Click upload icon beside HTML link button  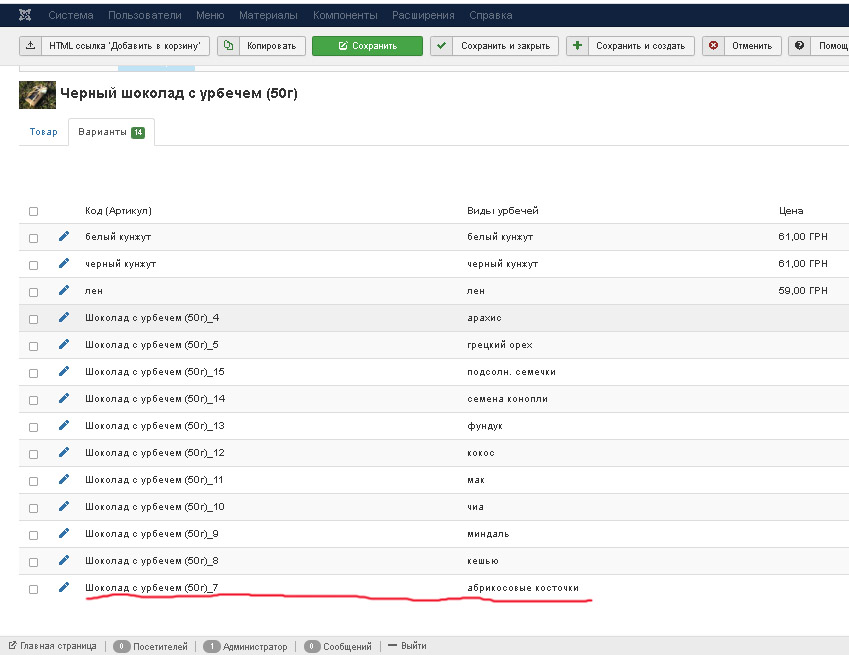pyautogui.click(x=31, y=45)
